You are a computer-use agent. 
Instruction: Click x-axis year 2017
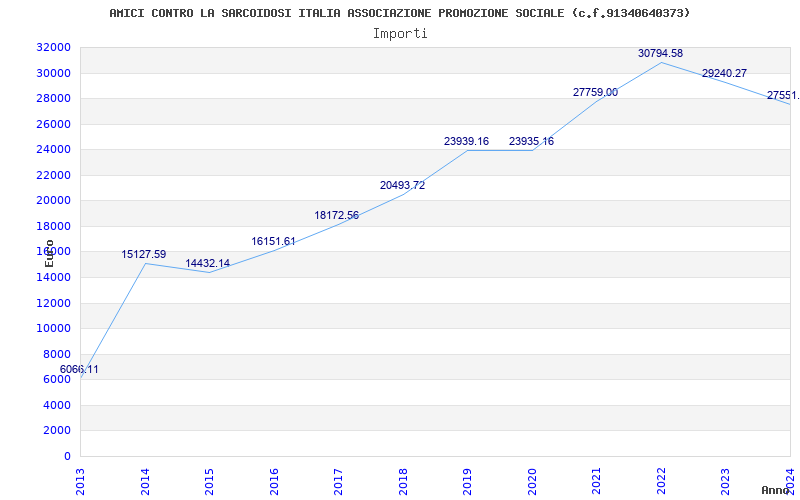point(338,482)
